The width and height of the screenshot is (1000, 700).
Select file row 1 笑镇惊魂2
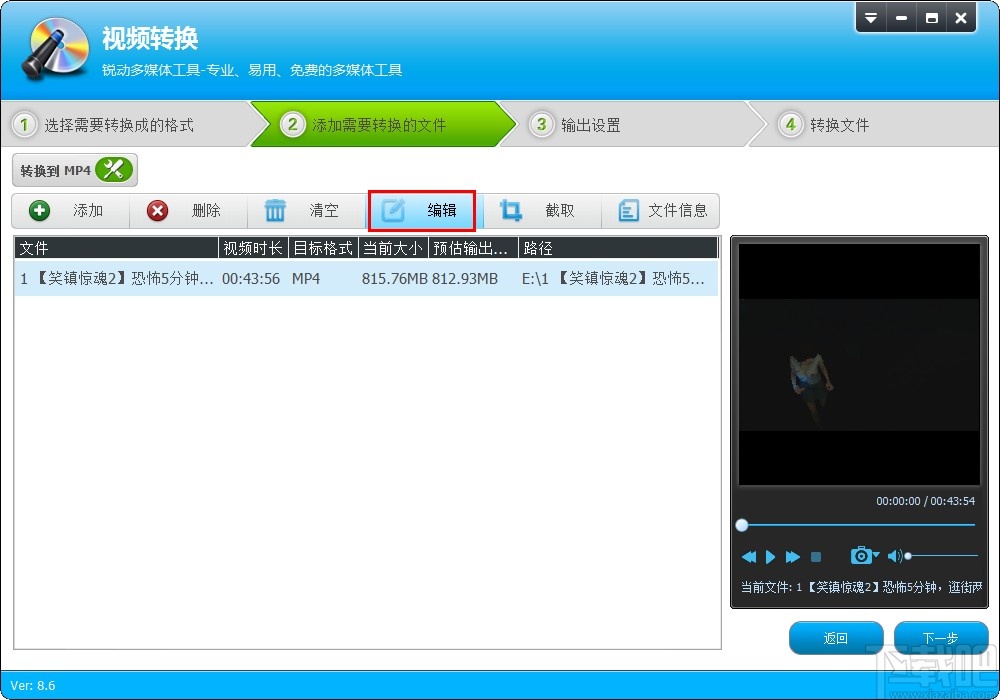point(366,279)
